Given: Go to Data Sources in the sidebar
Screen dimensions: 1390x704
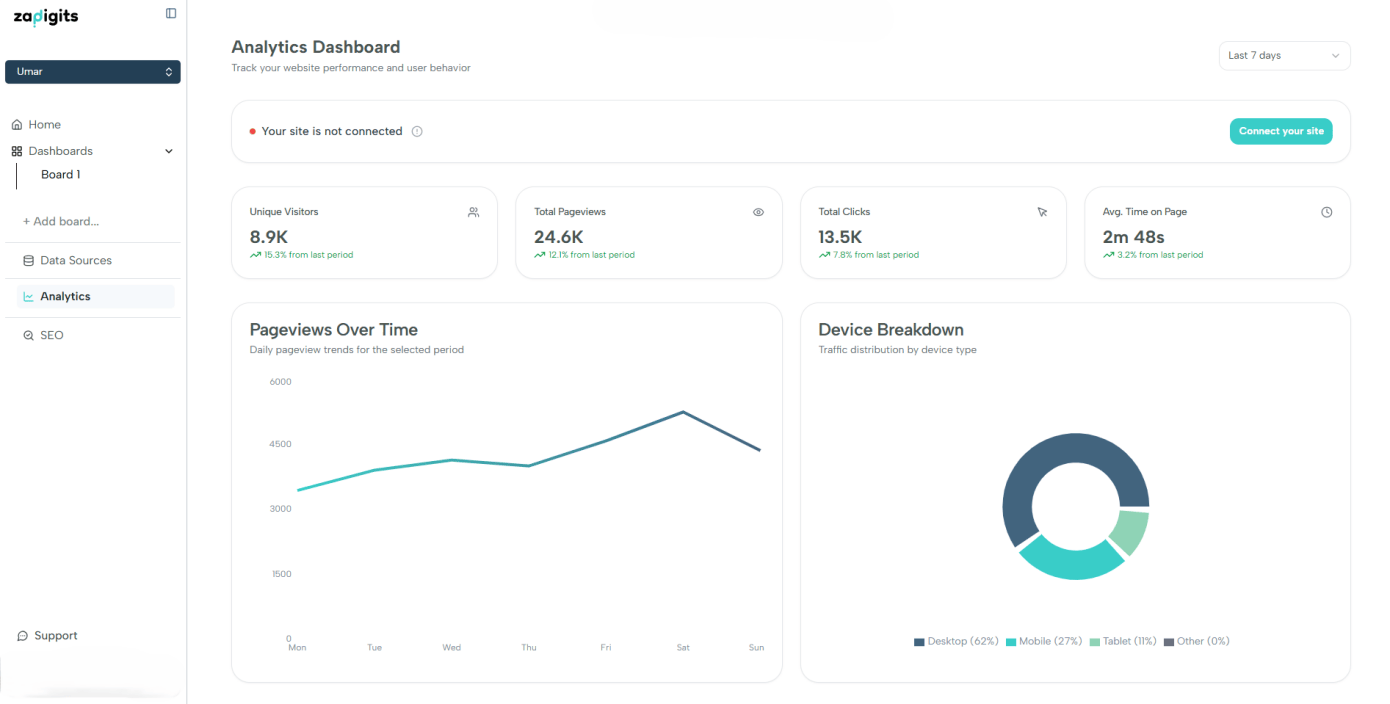Looking at the screenshot, I should (75, 261).
